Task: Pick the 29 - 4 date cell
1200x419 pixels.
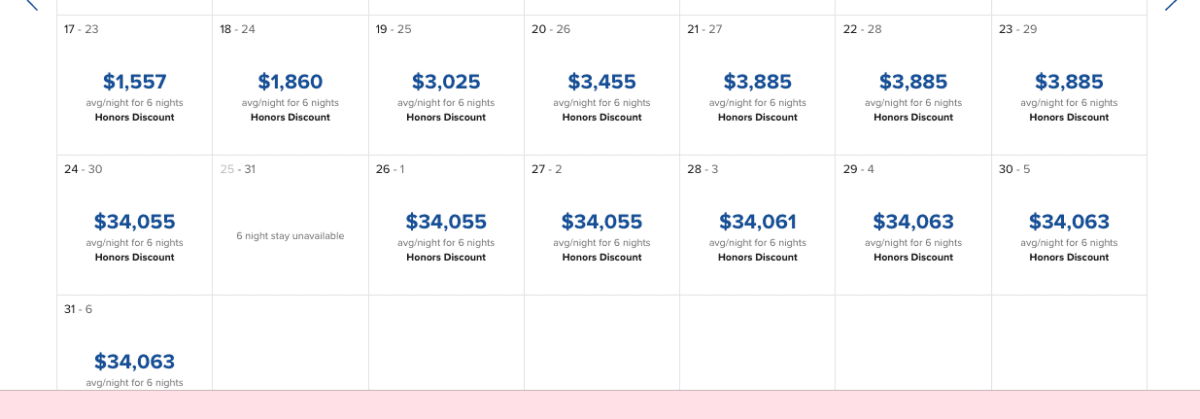Action: click(914, 225)
